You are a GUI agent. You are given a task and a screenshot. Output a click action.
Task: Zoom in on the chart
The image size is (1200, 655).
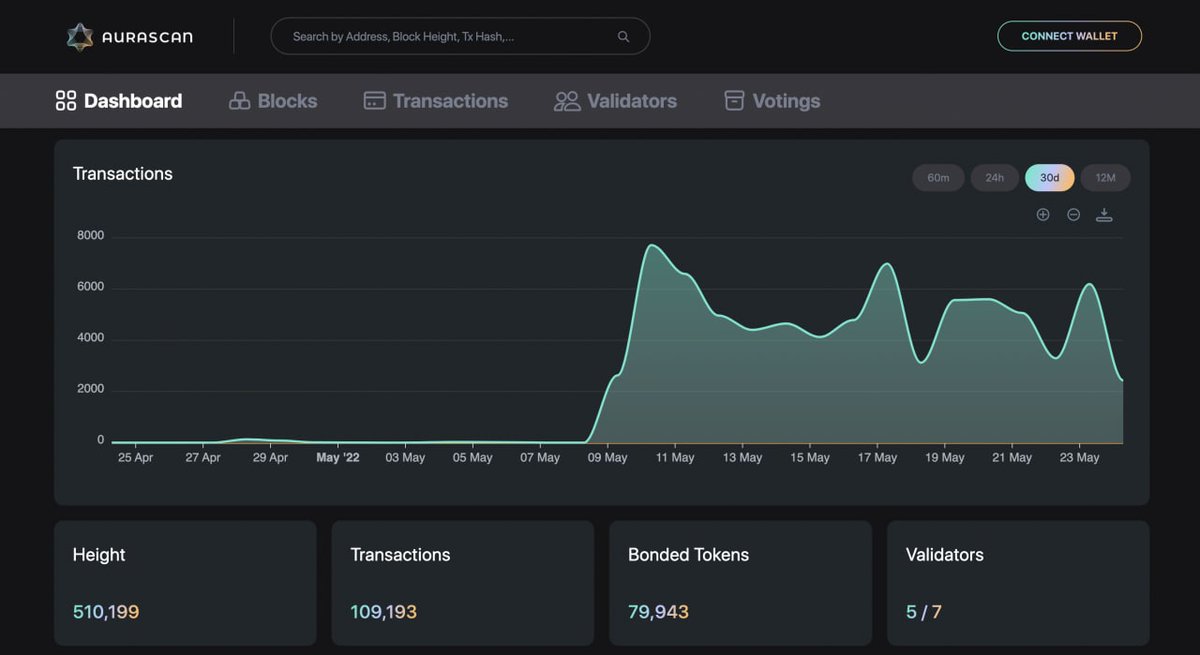tap(1043, 215)
